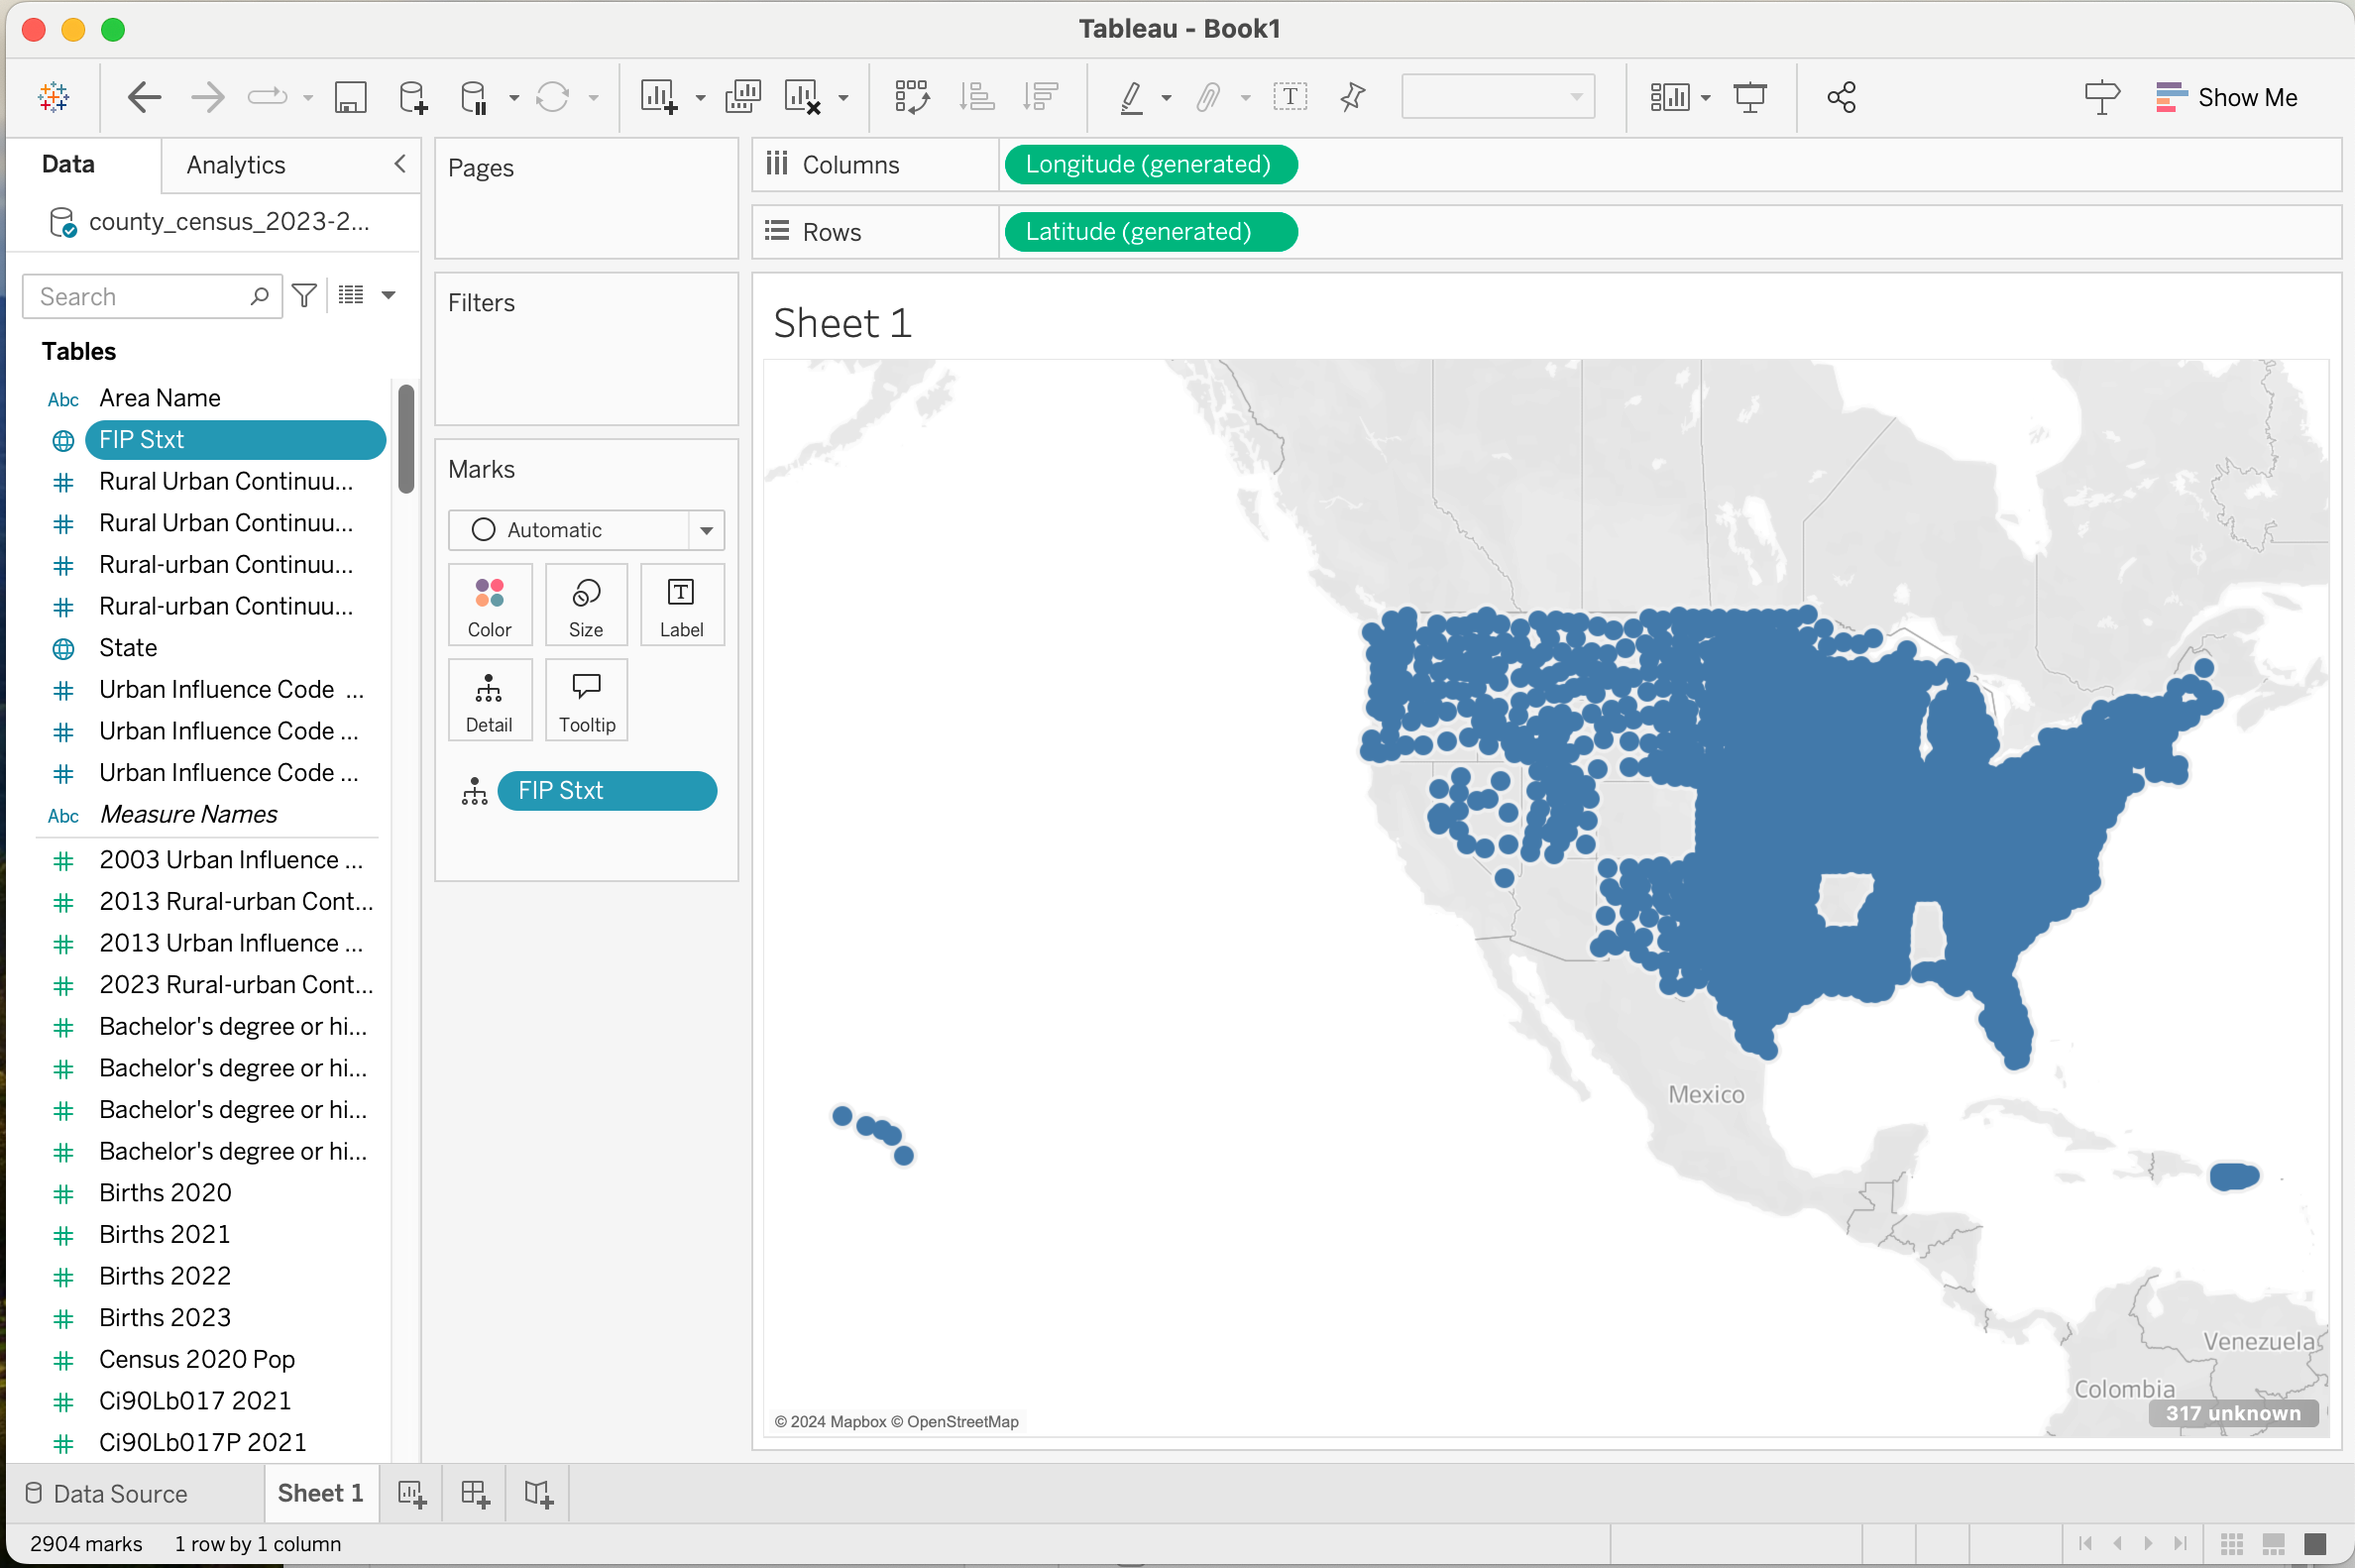Open the Color marks card
The height and width of the screenshot is (1568, 2355).
[489, 605]
